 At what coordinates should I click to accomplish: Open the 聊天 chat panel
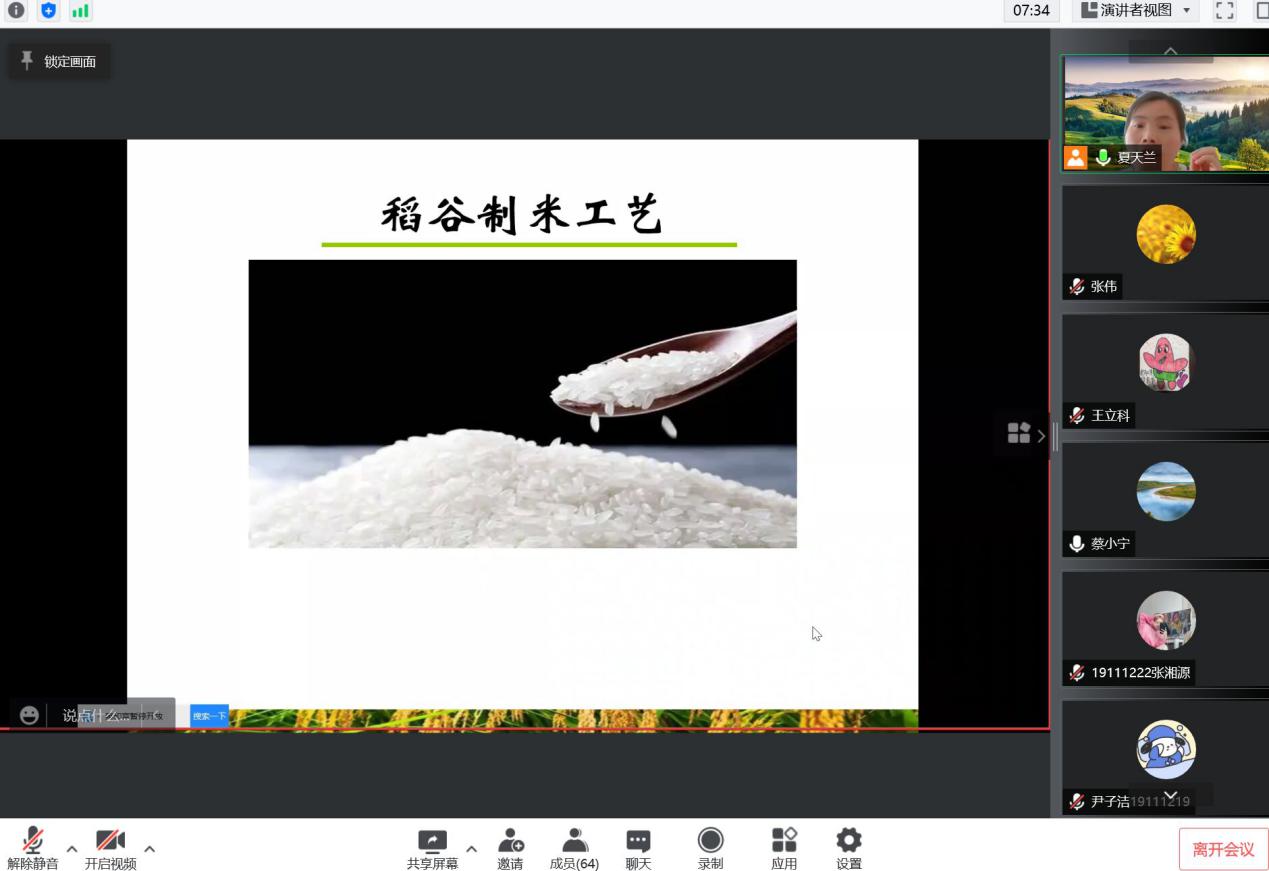pyautogui.click(x=638, y=848)
